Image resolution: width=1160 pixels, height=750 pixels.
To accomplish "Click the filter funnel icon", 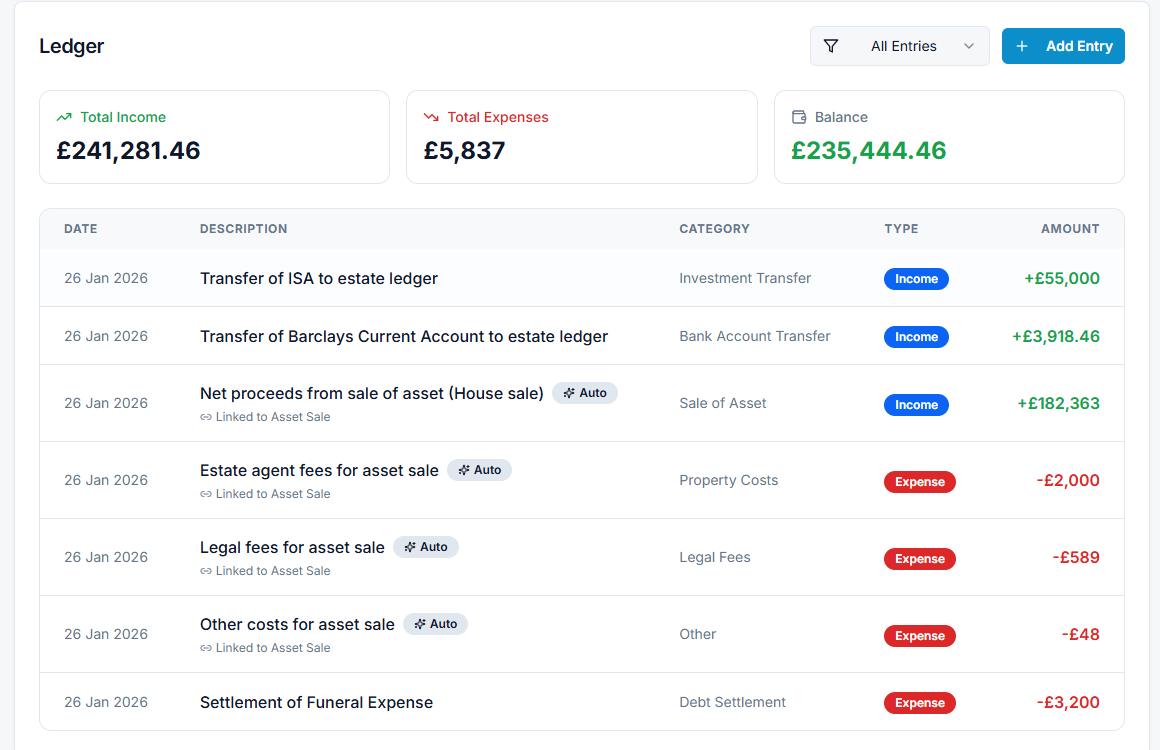I will tap(831, 46).
